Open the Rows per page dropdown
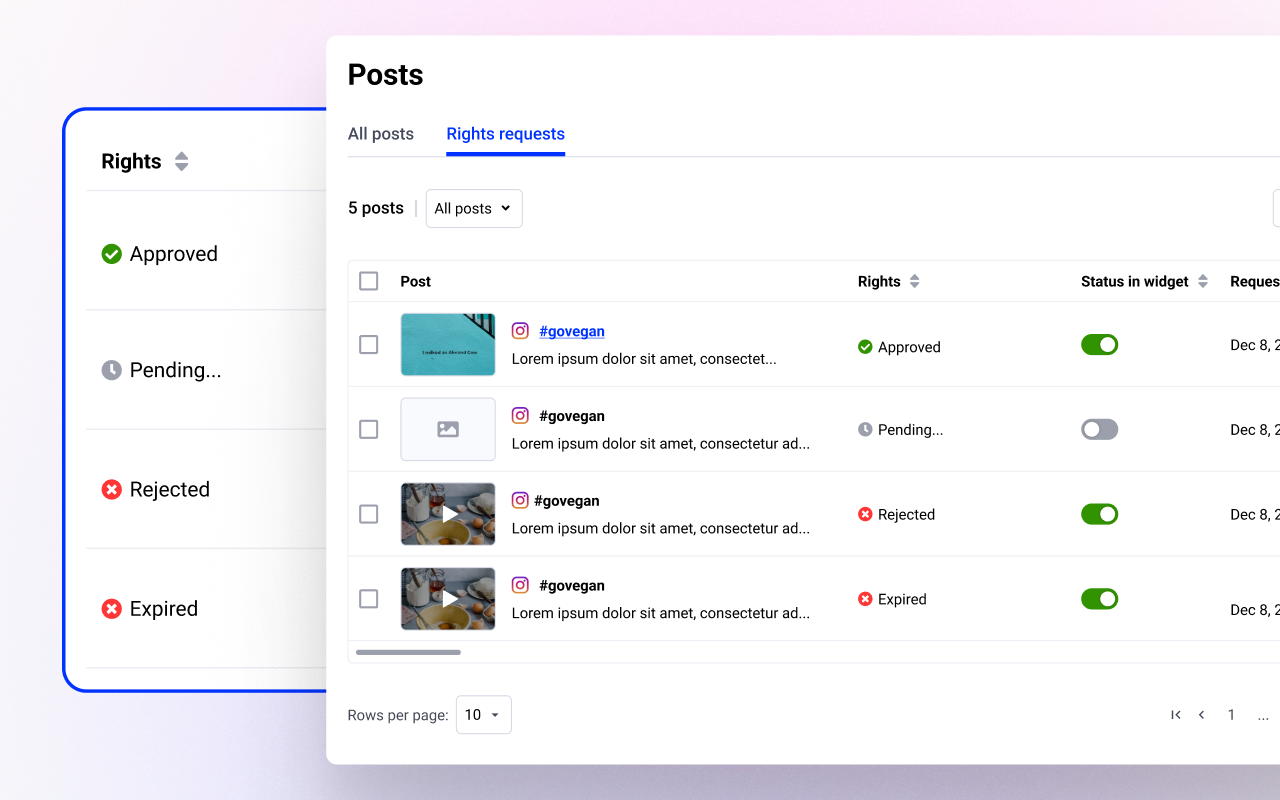 (x=483, y=715)
